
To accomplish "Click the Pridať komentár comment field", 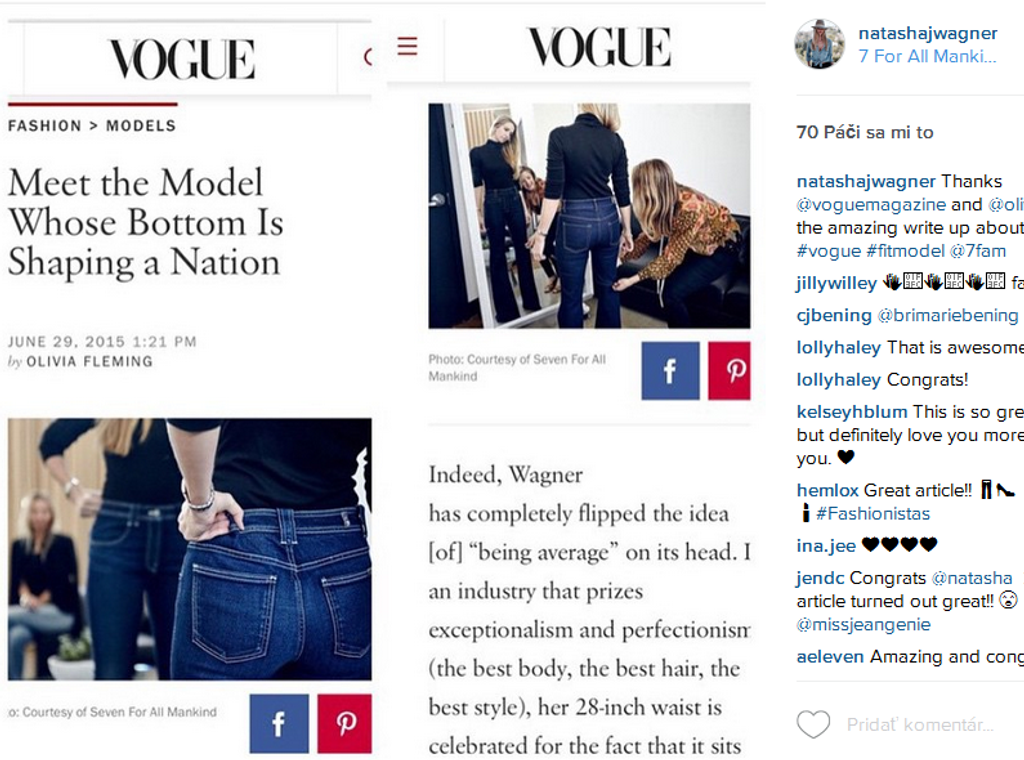I will (920, 724).
